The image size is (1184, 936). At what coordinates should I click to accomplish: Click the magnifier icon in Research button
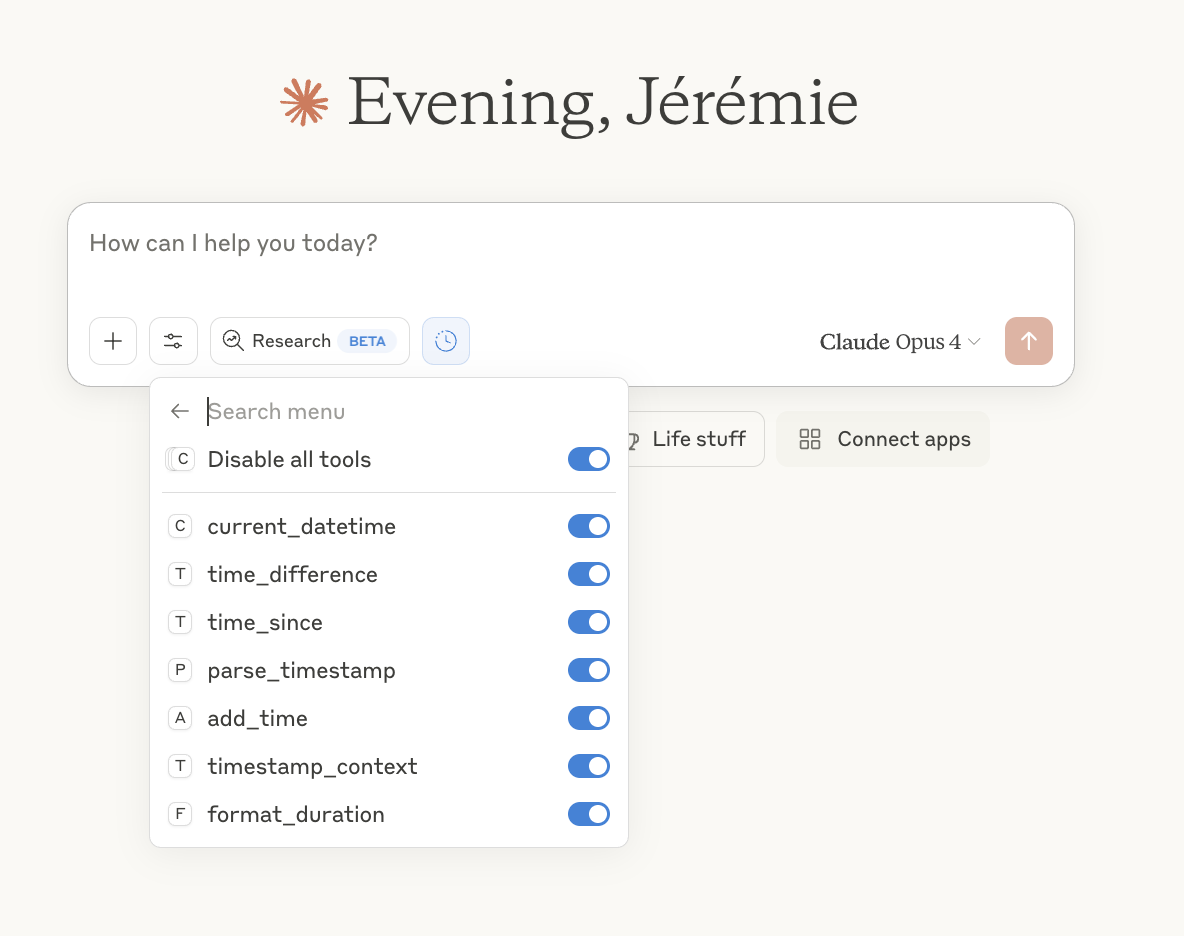pos(233,341)
